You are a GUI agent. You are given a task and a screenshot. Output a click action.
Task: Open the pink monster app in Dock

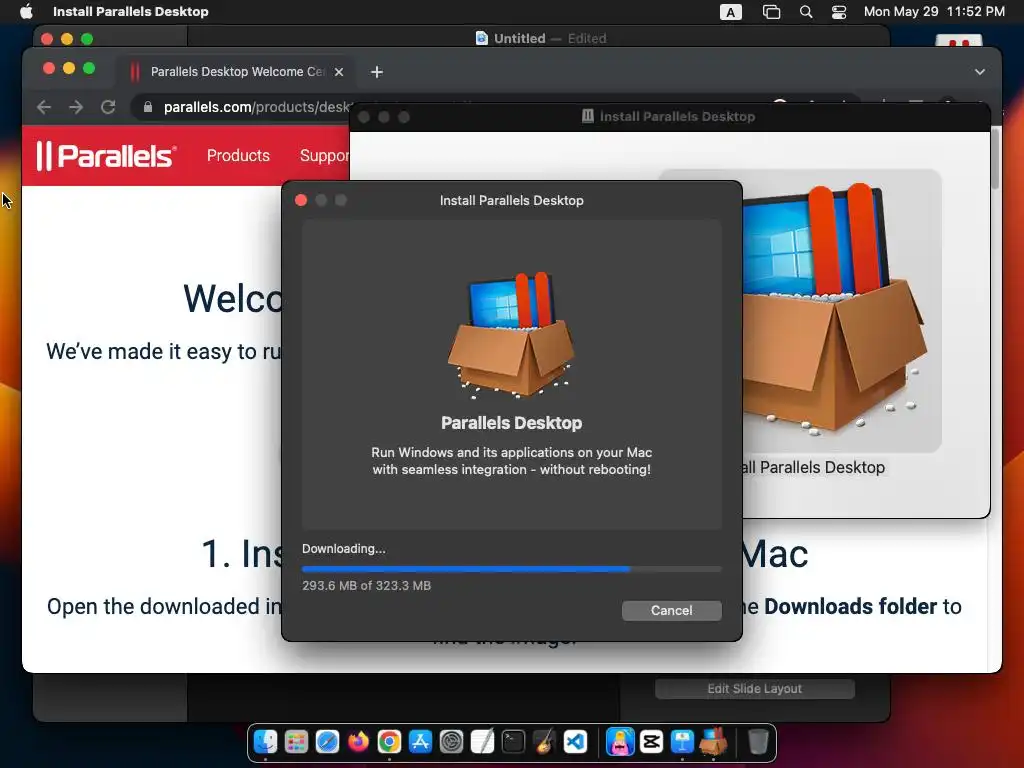tap(620, 742)
